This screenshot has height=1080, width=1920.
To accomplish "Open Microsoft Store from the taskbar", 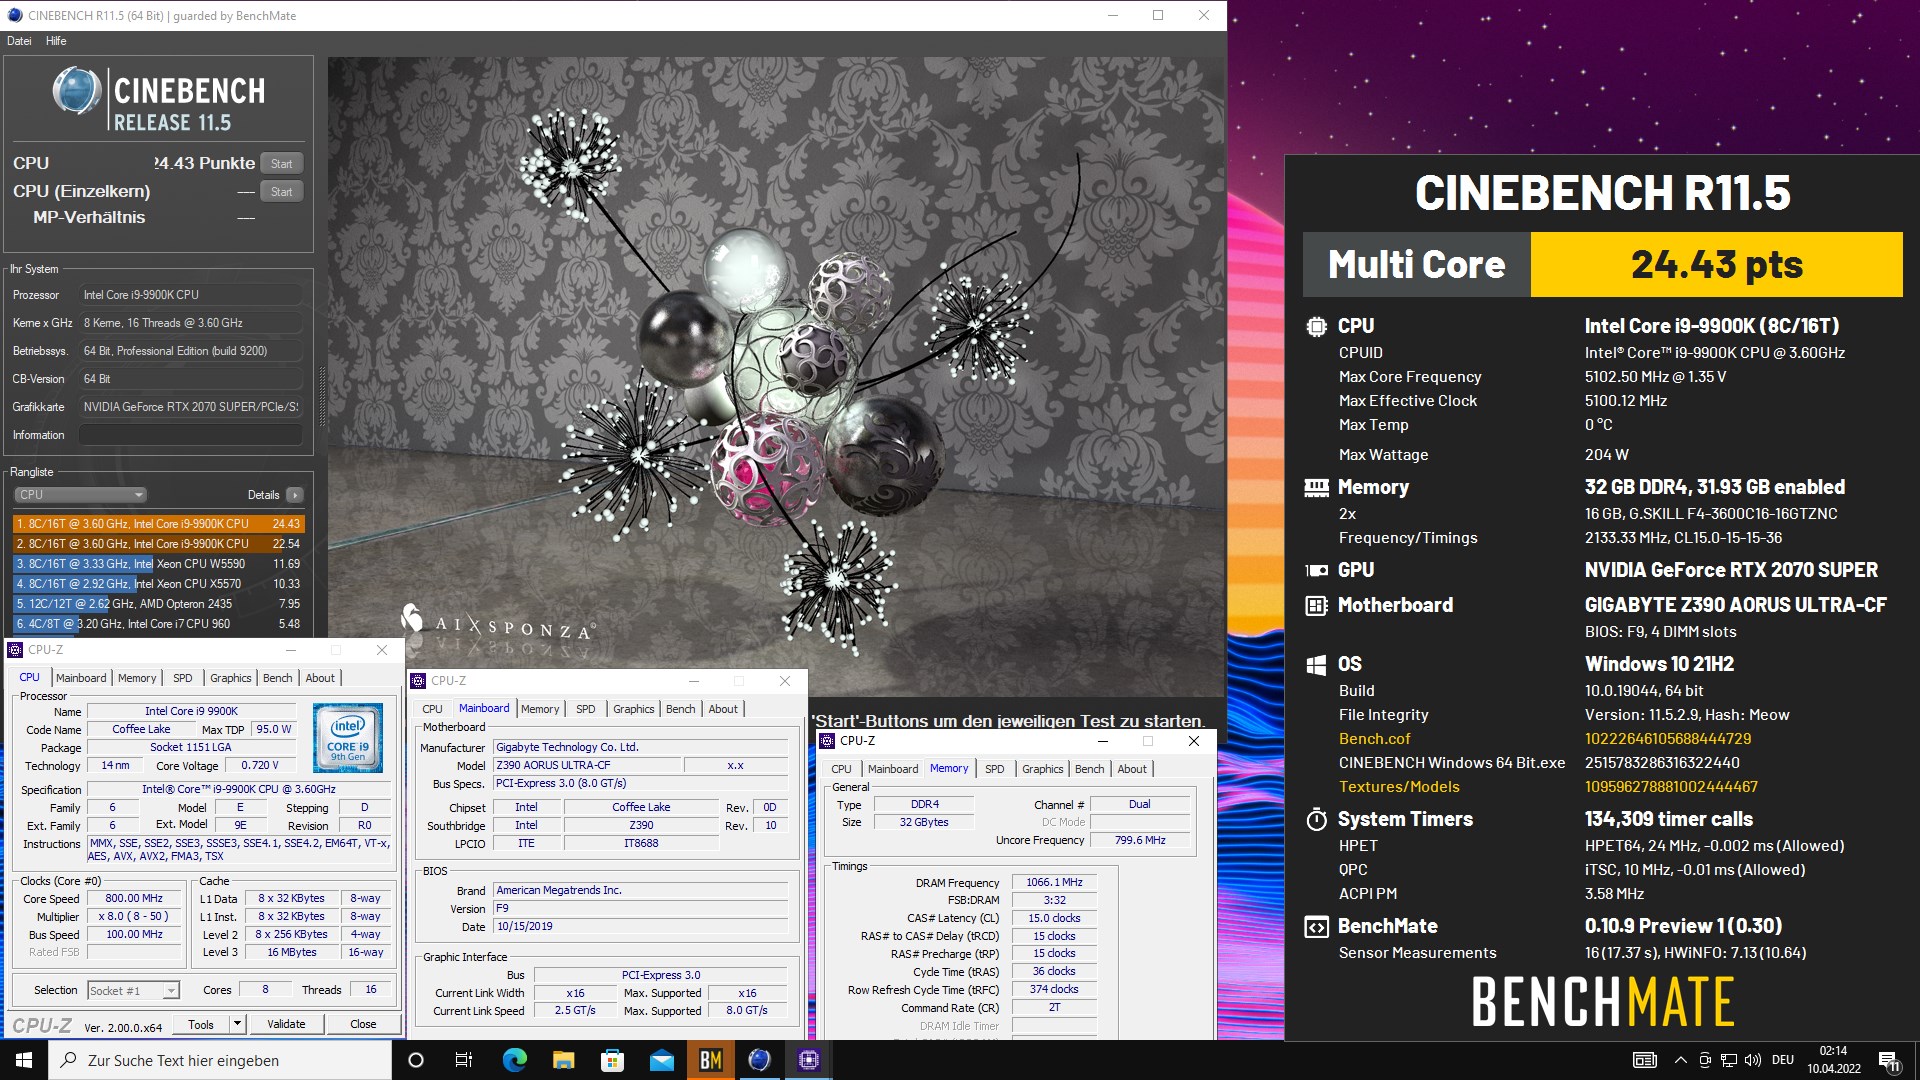I will tap(612, 1060).
